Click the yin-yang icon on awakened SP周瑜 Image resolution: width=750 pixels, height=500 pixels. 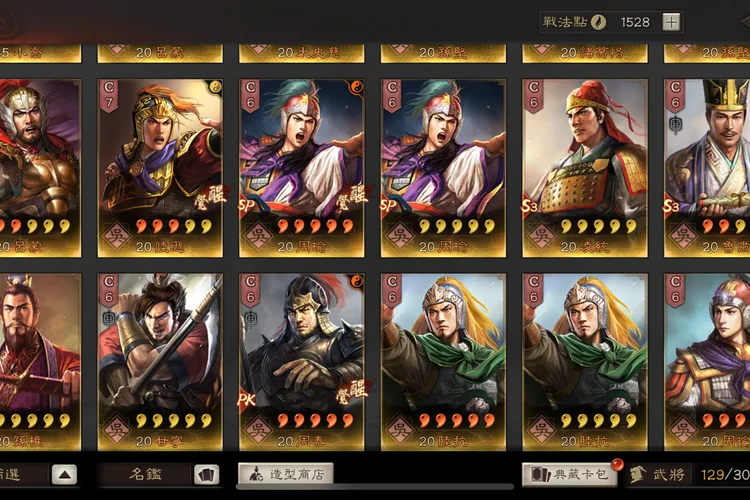[x=357, y=87]
